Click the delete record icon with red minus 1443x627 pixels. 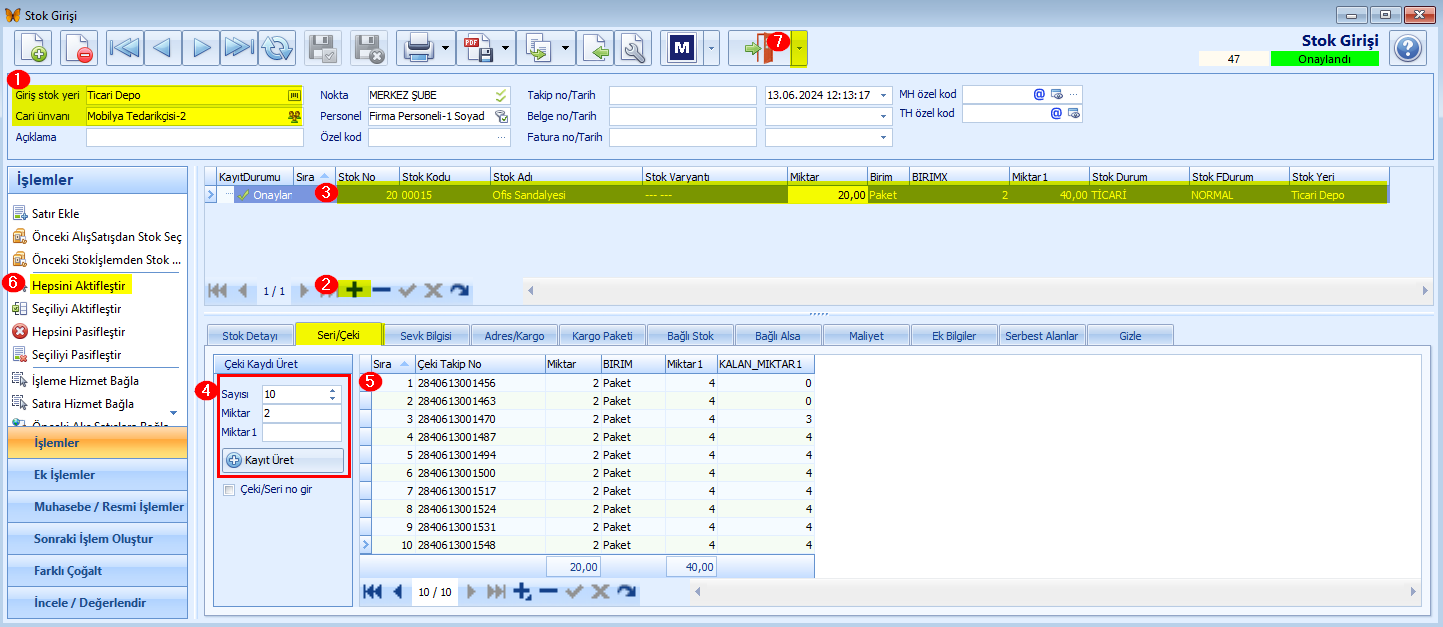click(x=78, y=48)
